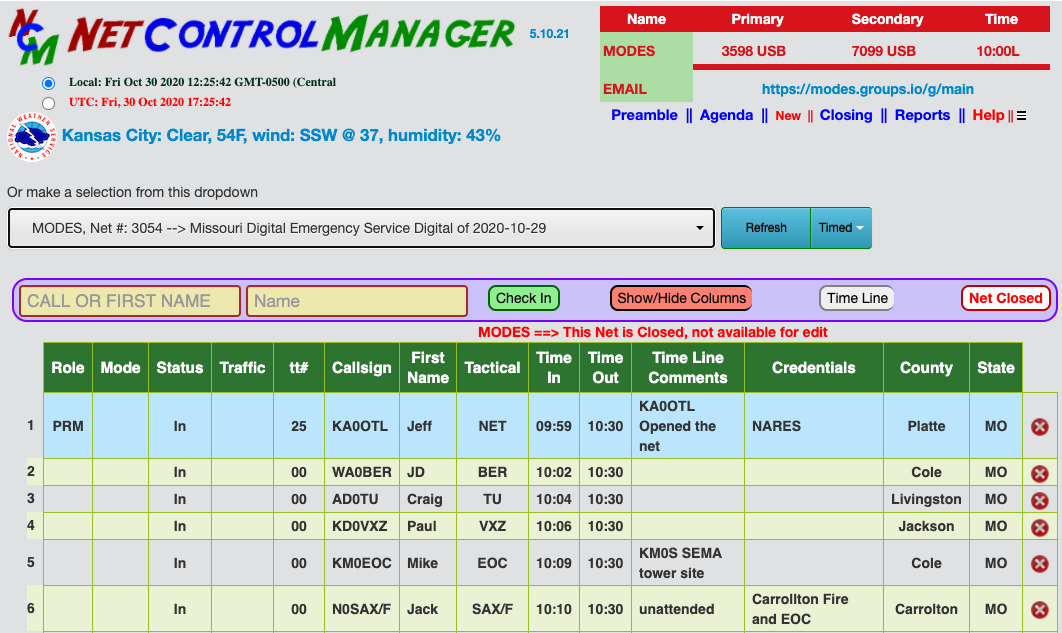1062x633 pixels.
Task: Open the net selection dropdown
Action: point(362,228)
